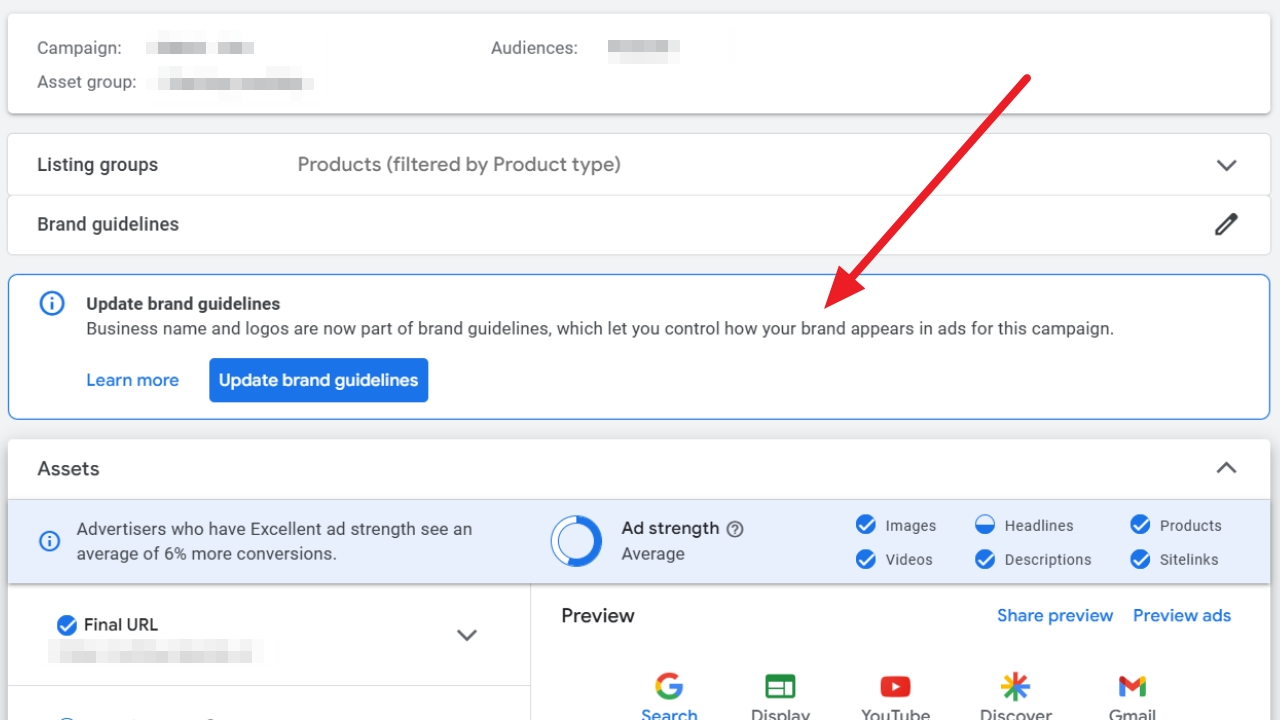The height and width of the screenshot is (720, 1280).
Task: Choose the Discover preview channel icon
Action: click(1015, 687)
